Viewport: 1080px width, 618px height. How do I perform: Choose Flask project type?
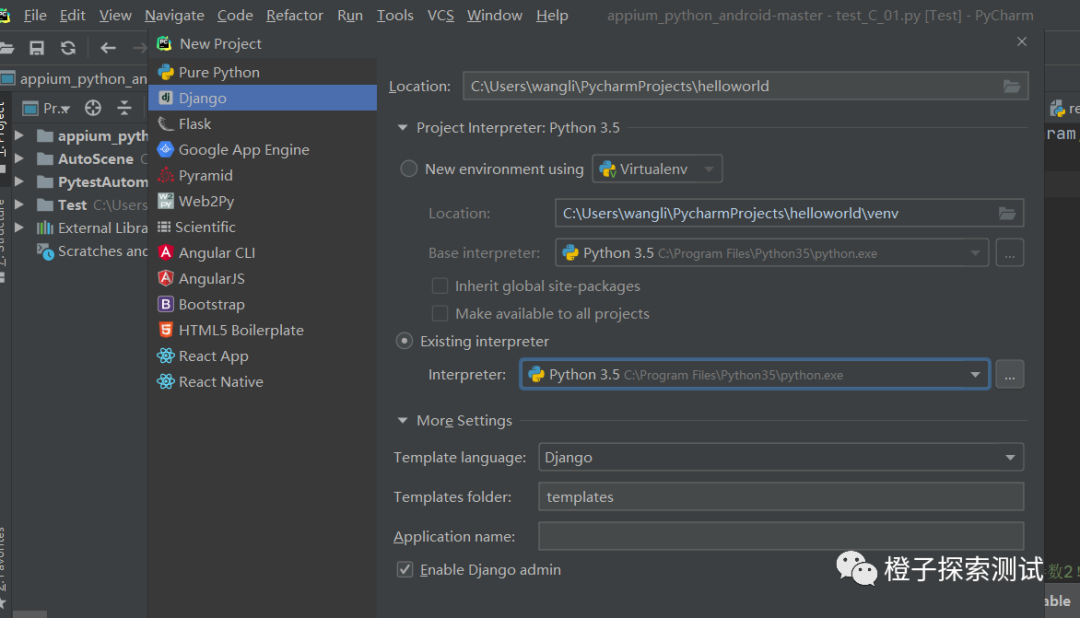pyautogui.click(x=262, y=124)
